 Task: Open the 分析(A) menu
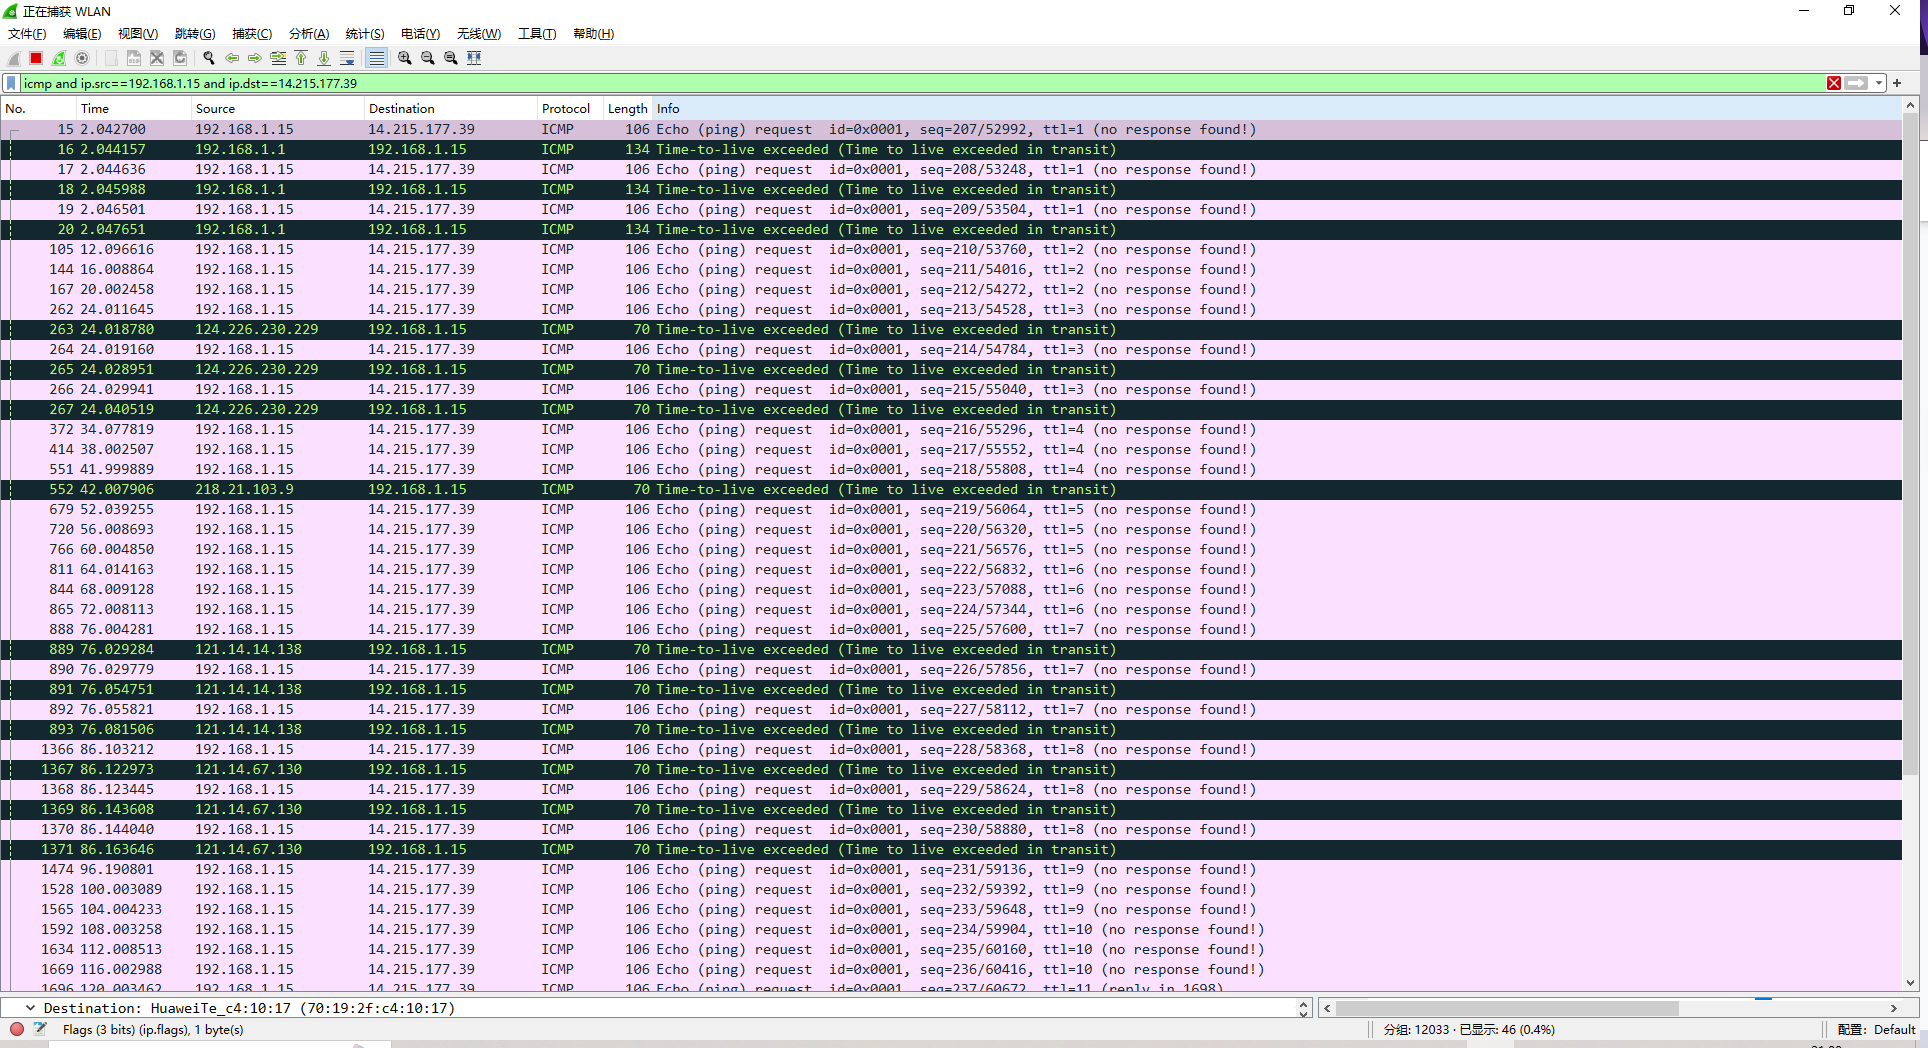pyautogui.click(x=309, y=34)
